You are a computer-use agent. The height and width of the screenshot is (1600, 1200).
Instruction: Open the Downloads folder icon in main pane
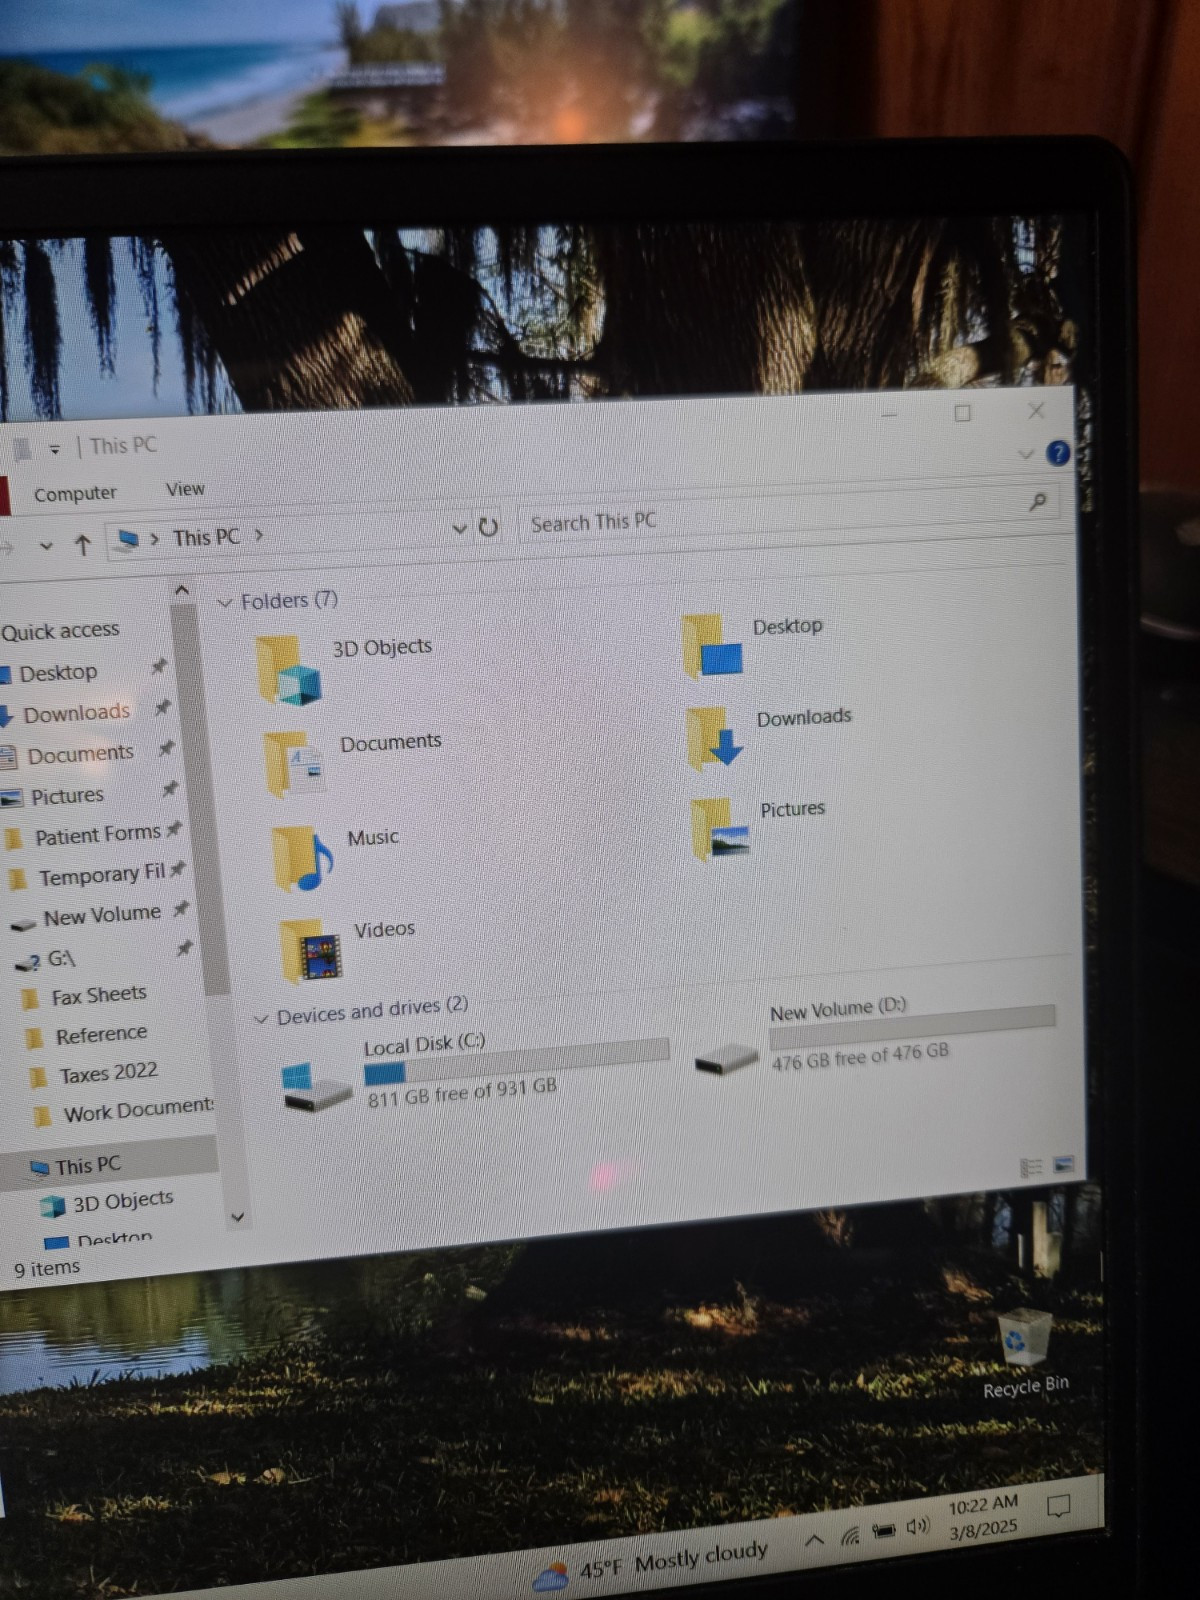716,738
